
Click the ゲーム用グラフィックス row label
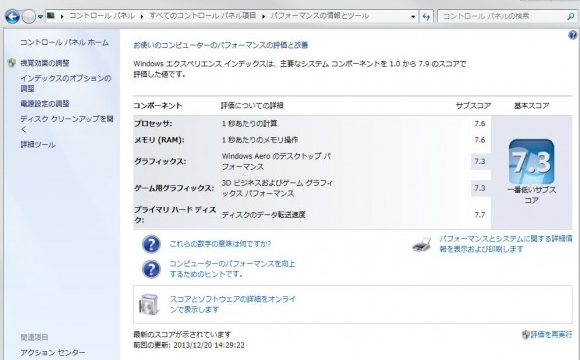[x=174, y=188]
